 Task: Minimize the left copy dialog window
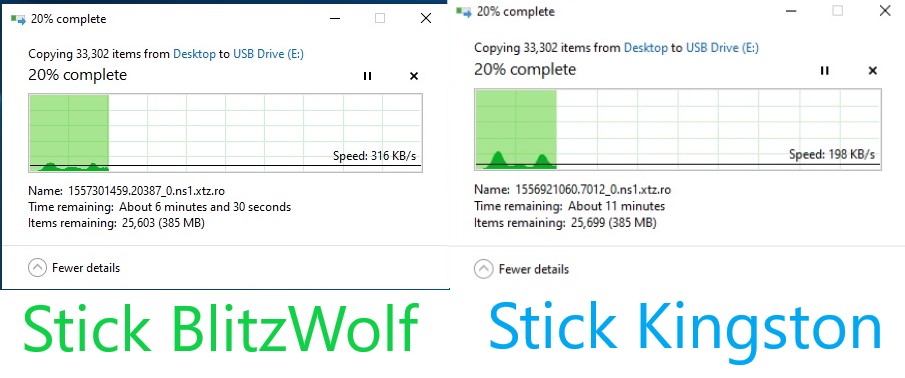pyautogui.click(x=335, y=18)
